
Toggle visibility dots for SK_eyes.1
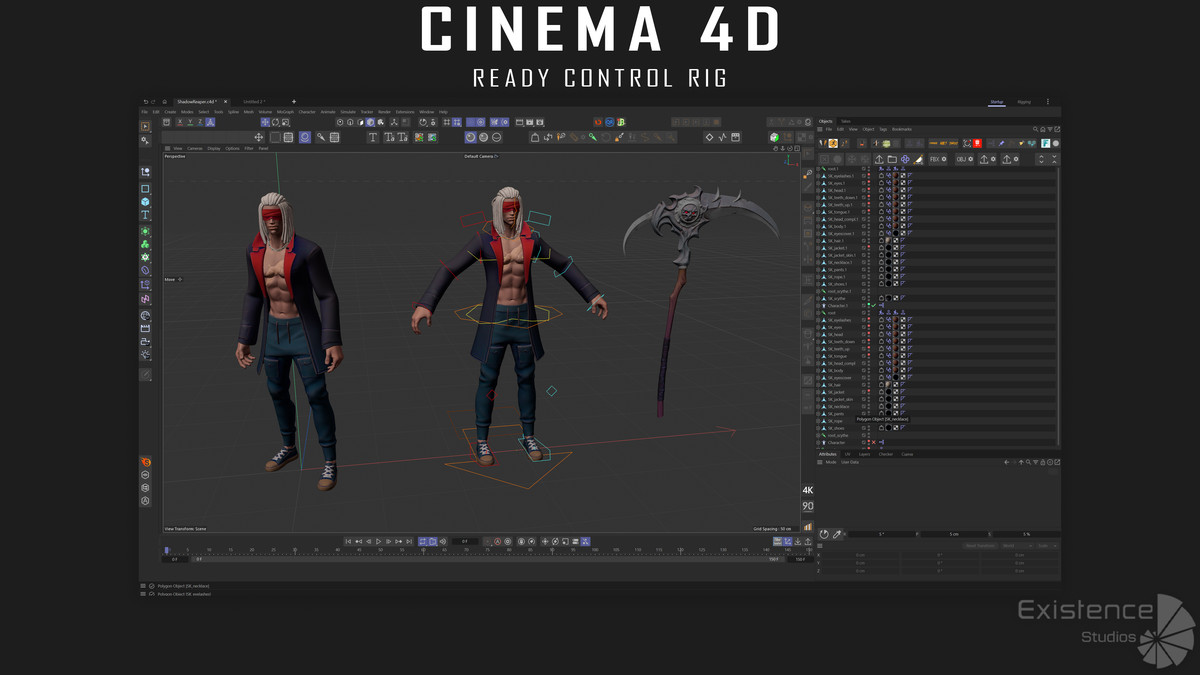[869, 183]
